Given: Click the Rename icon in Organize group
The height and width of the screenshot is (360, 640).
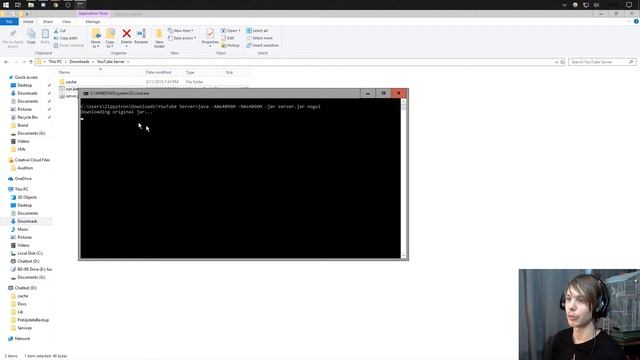Looking at the screenshot, I should 141,33.
